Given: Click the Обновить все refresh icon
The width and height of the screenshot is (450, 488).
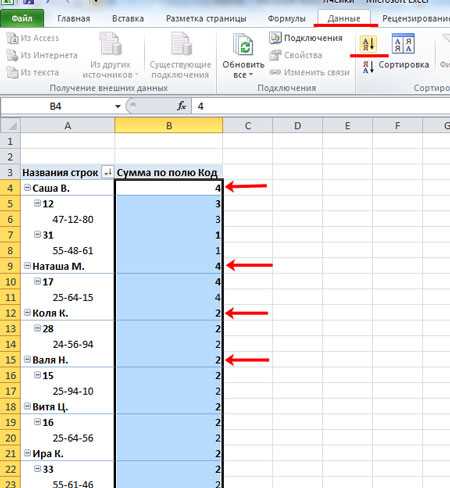Looking at the screenshot, I should click(244, 44).
